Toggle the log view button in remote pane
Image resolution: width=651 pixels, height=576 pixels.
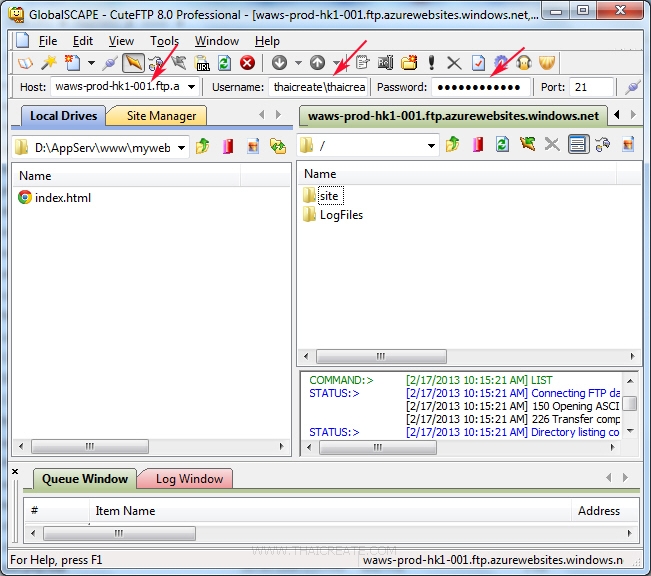(578, 145)
